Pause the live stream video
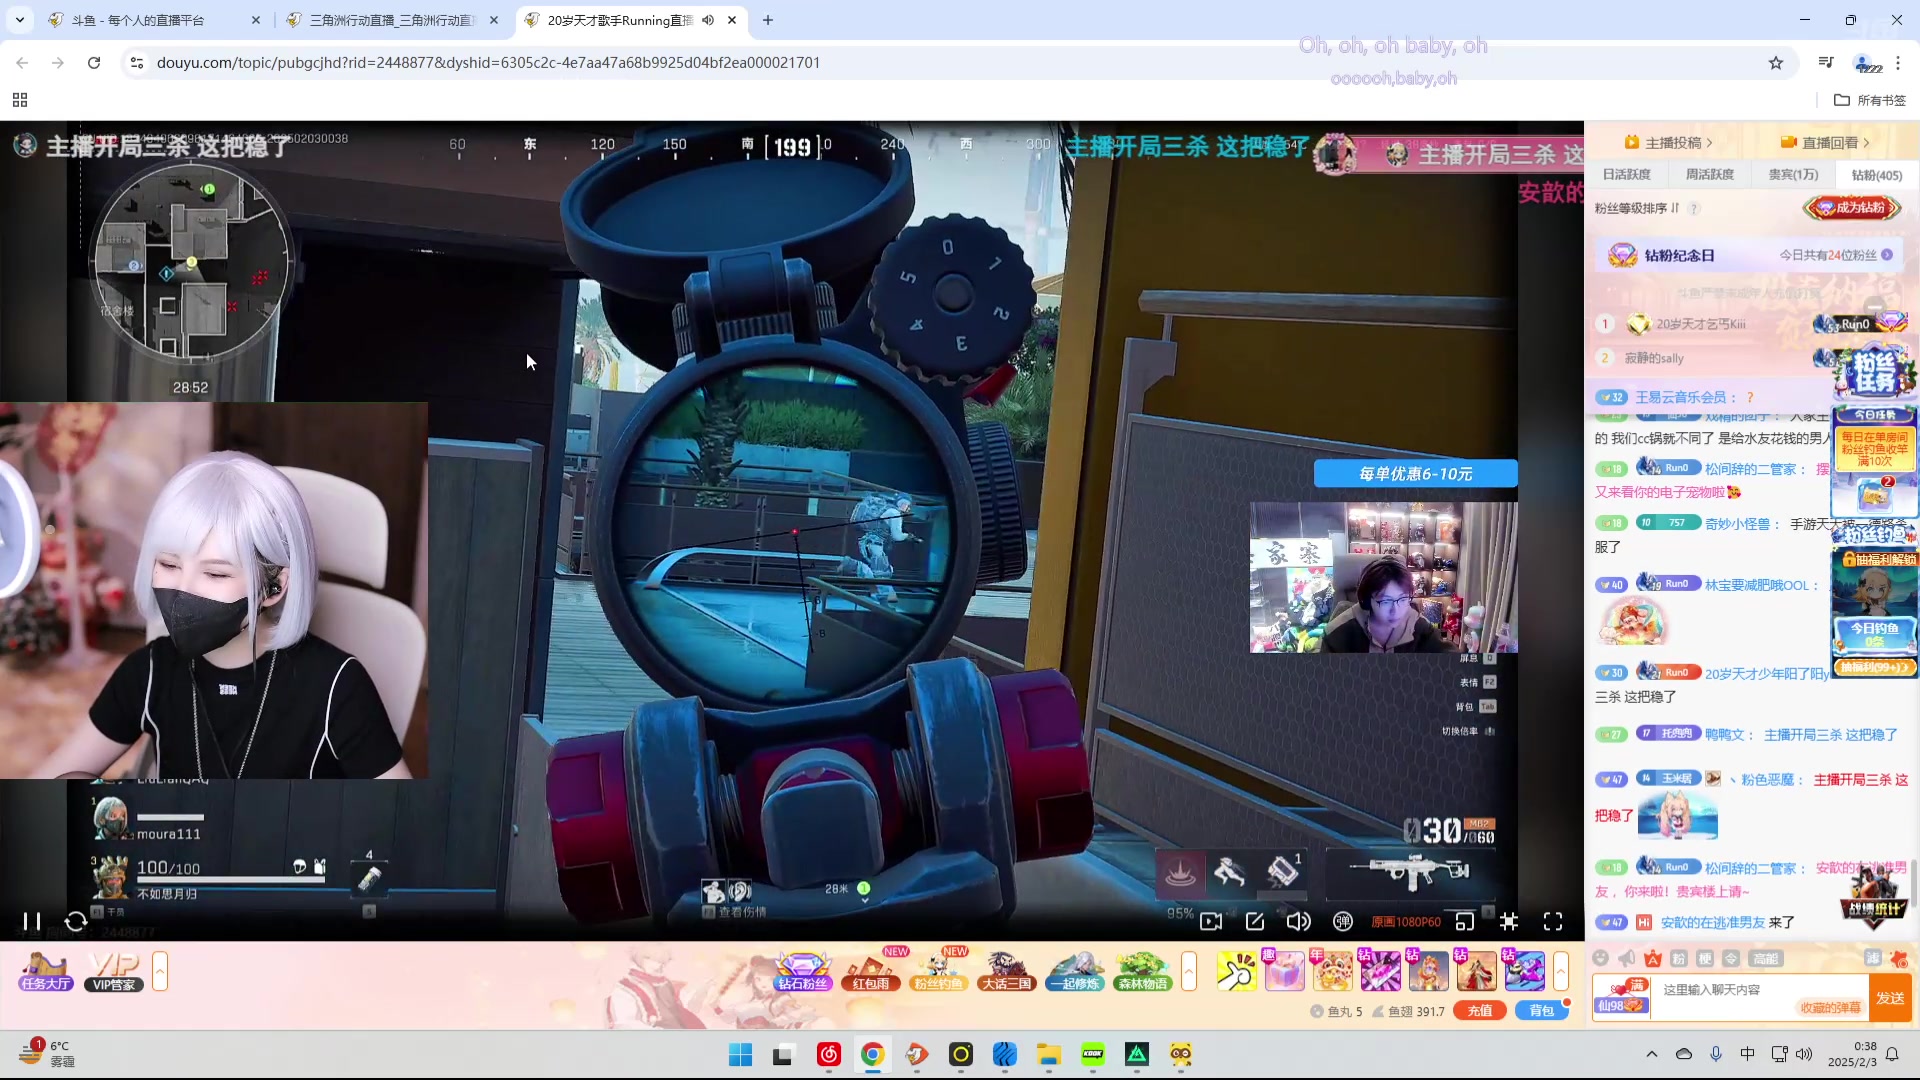The height and width of the screenshot is (1080, 1920). [32, 921]
